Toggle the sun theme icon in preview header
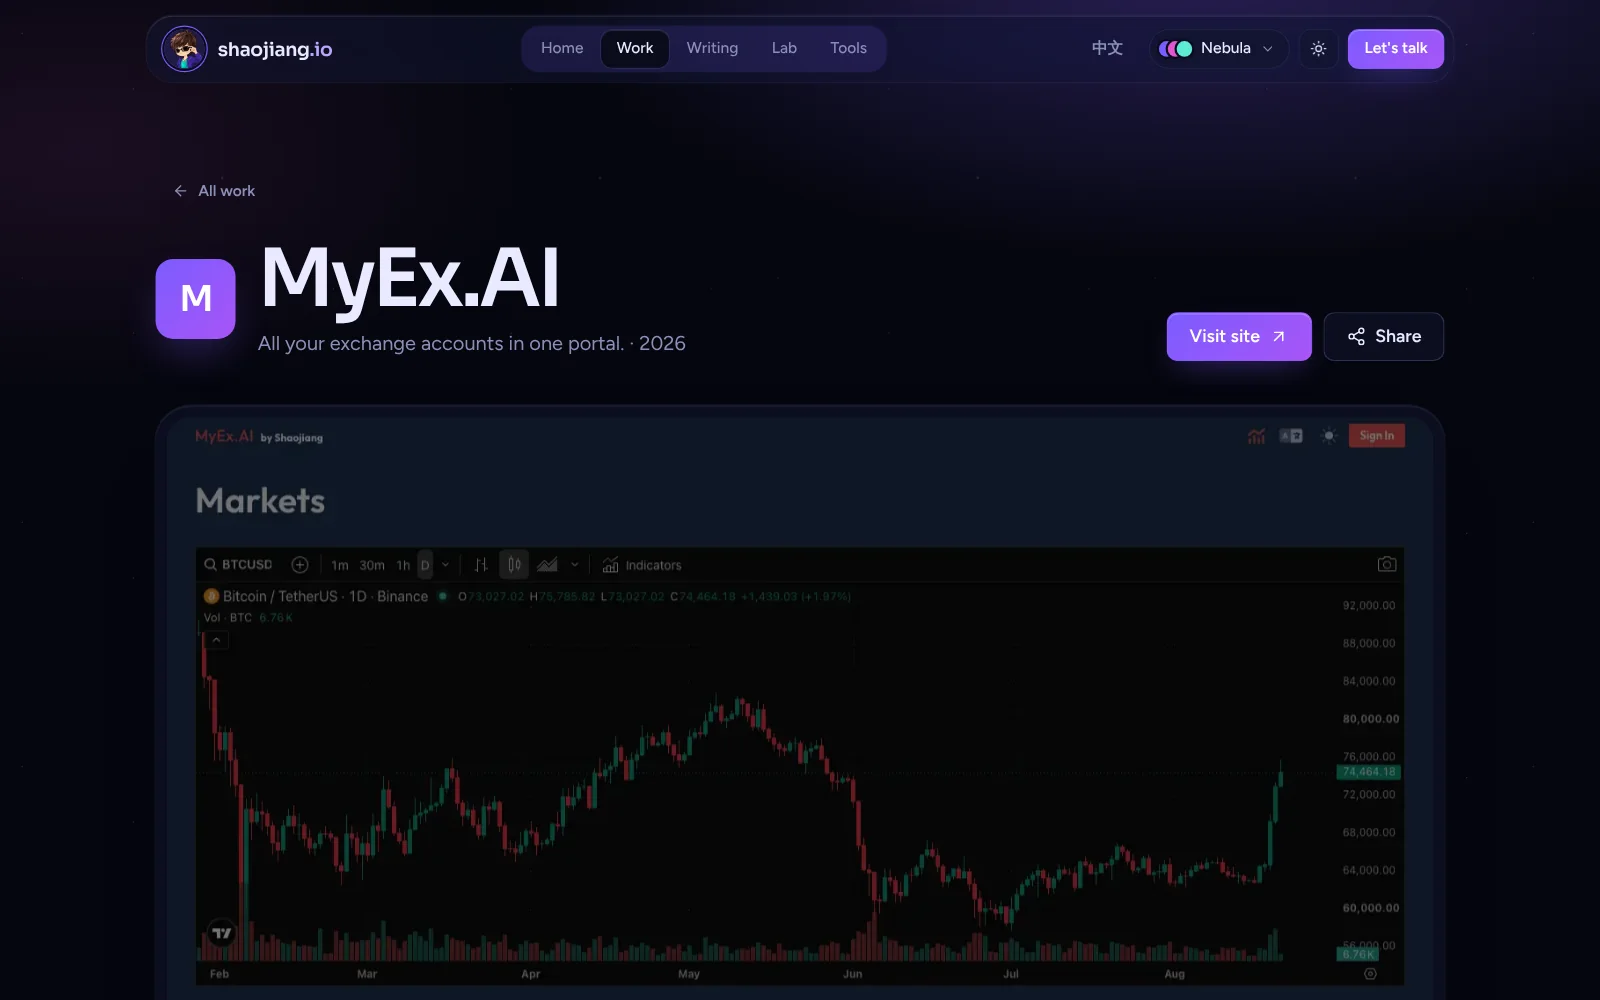1600x1000 pixels. [x=1328, y=436]
